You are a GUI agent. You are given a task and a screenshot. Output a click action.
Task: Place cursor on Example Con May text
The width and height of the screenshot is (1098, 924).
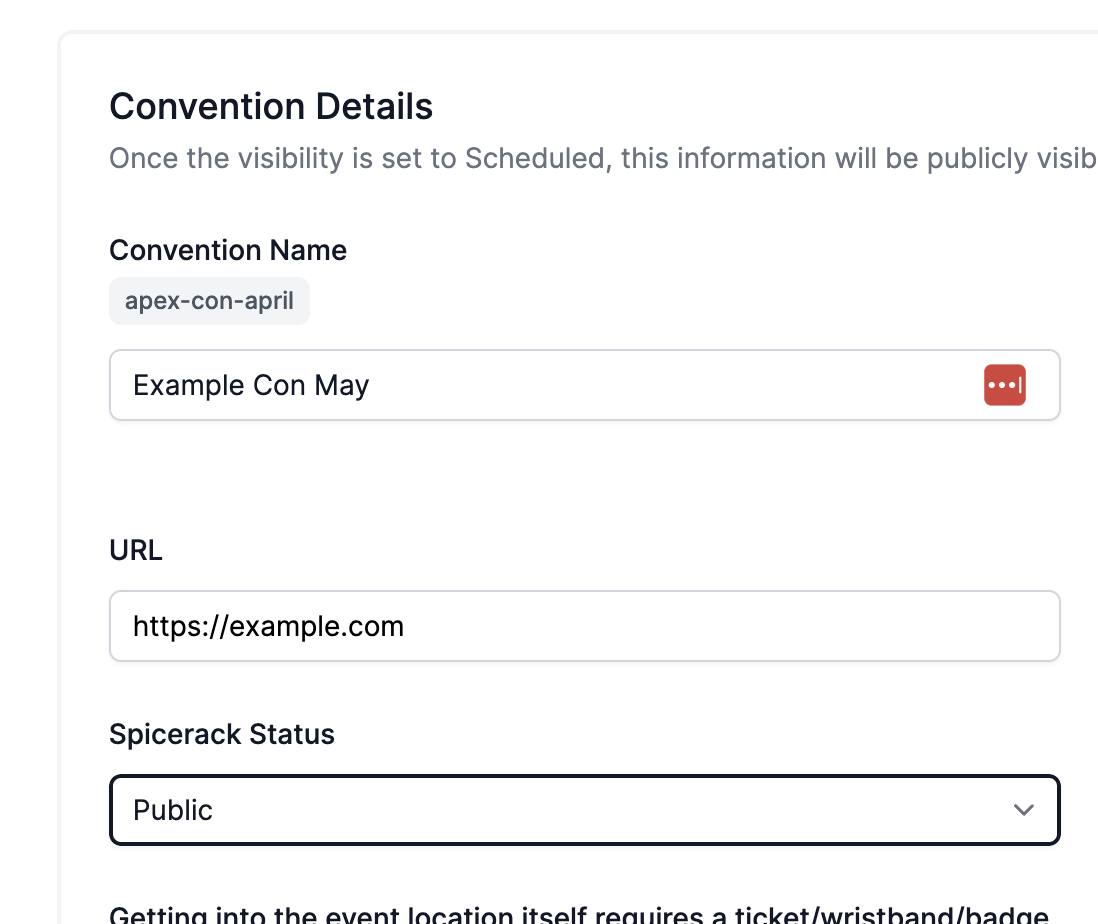coord(251,385)
